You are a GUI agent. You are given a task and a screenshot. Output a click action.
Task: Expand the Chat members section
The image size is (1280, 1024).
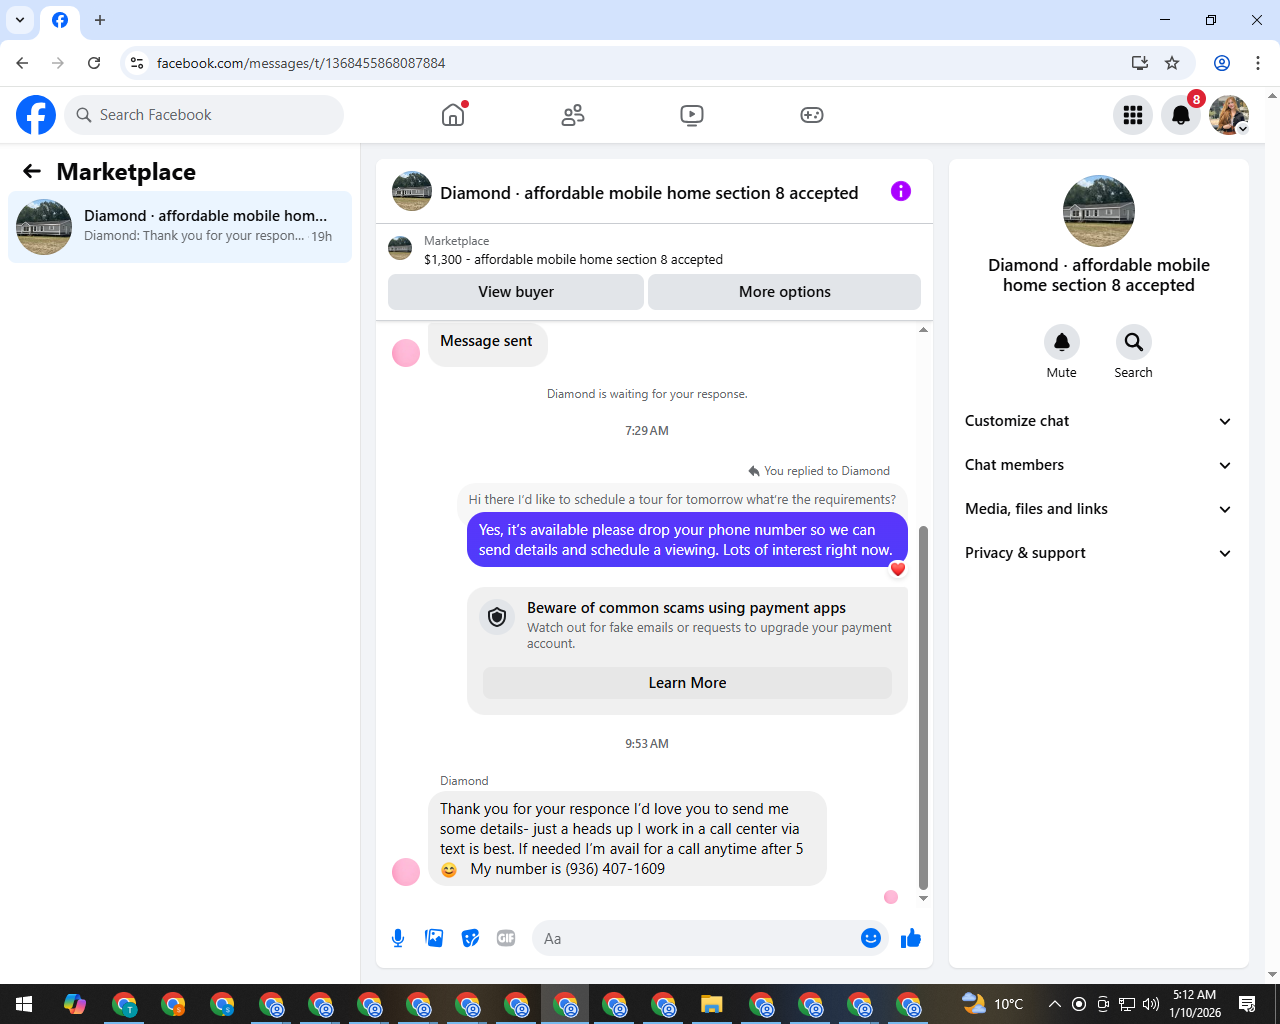tap(1099, 465)
